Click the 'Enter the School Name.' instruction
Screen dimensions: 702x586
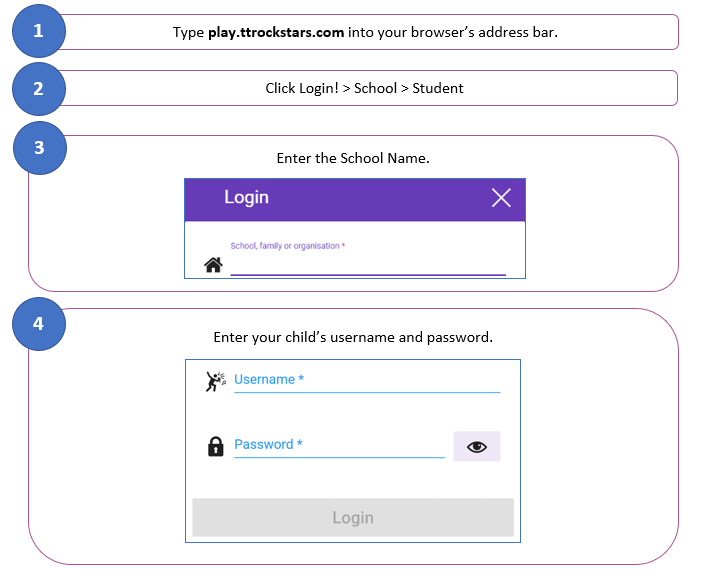click(x=353, y=158)
